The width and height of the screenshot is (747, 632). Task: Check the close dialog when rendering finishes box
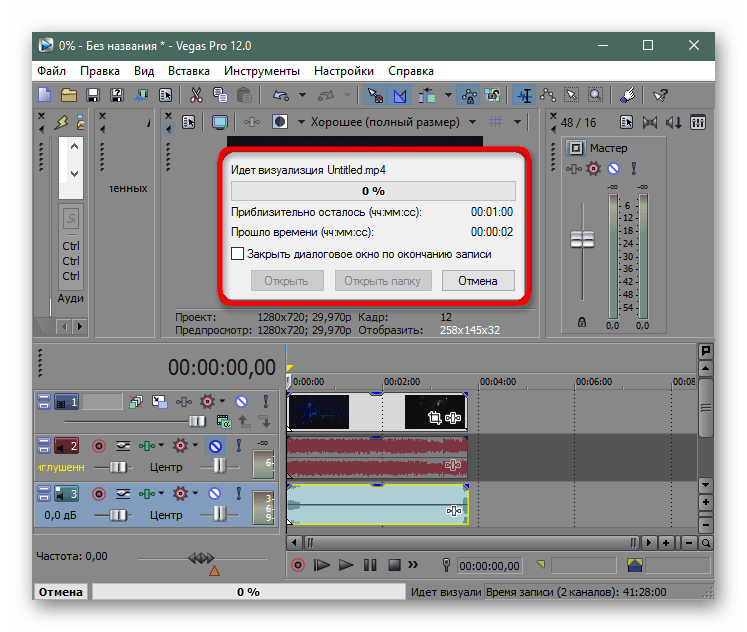(238, 254)
